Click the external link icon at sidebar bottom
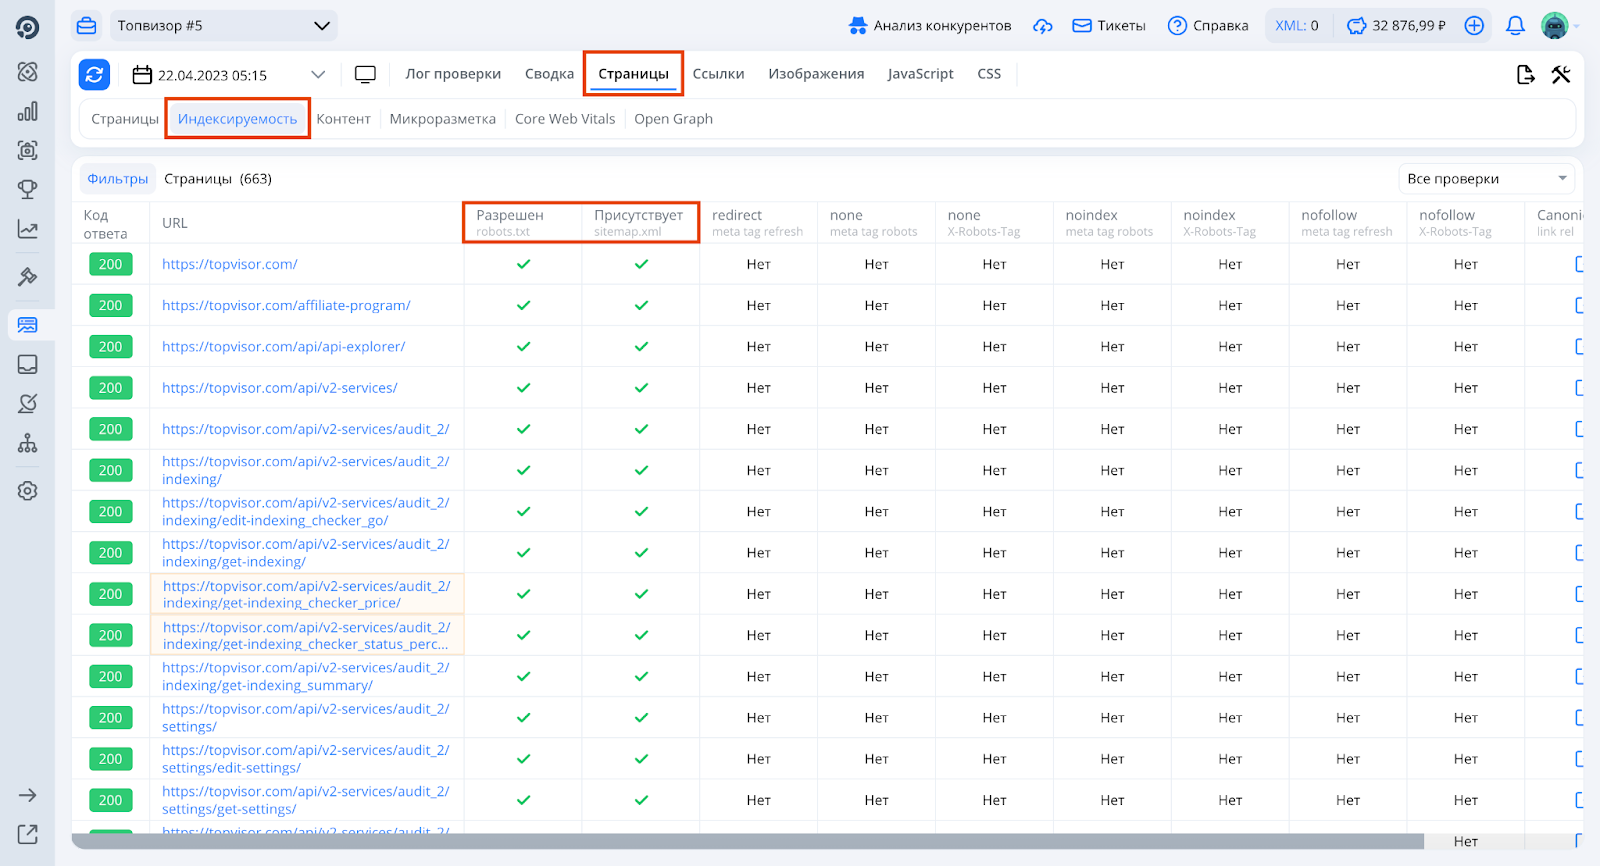 28,834
